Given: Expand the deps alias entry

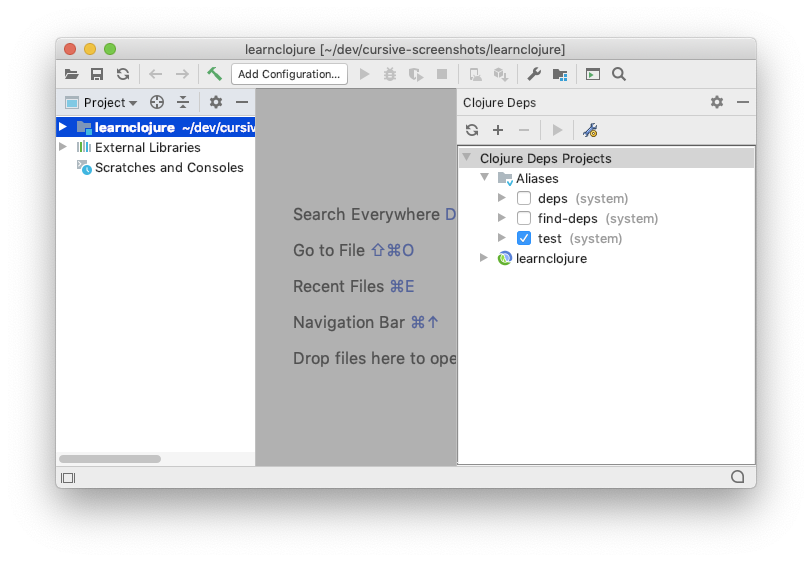Looking at the screenshot, I should coord(501,197).
